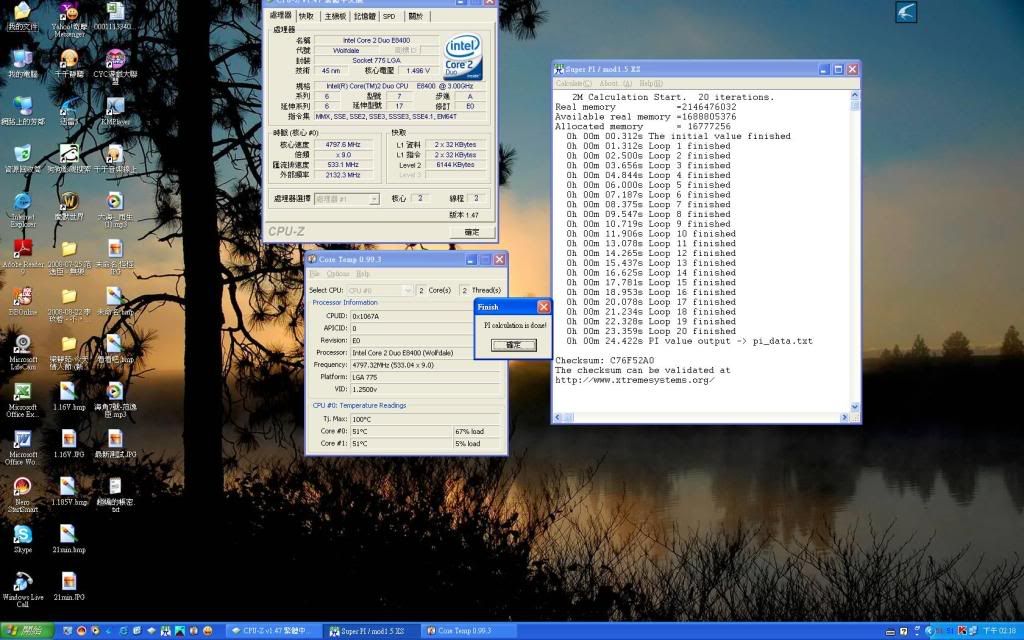Open the 21min.JPG desktop file

tap(69, 584)
